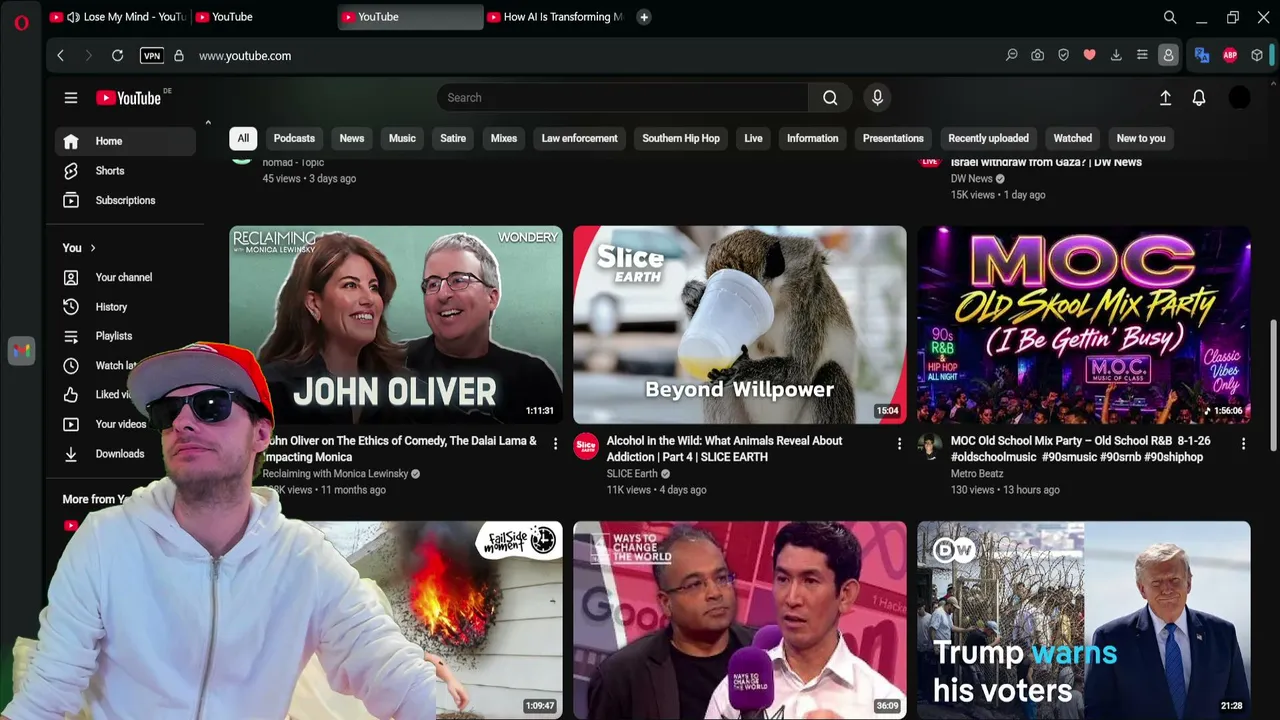
Task: Open Subscriptions from the sidebar
Action: tap(125, 200)
